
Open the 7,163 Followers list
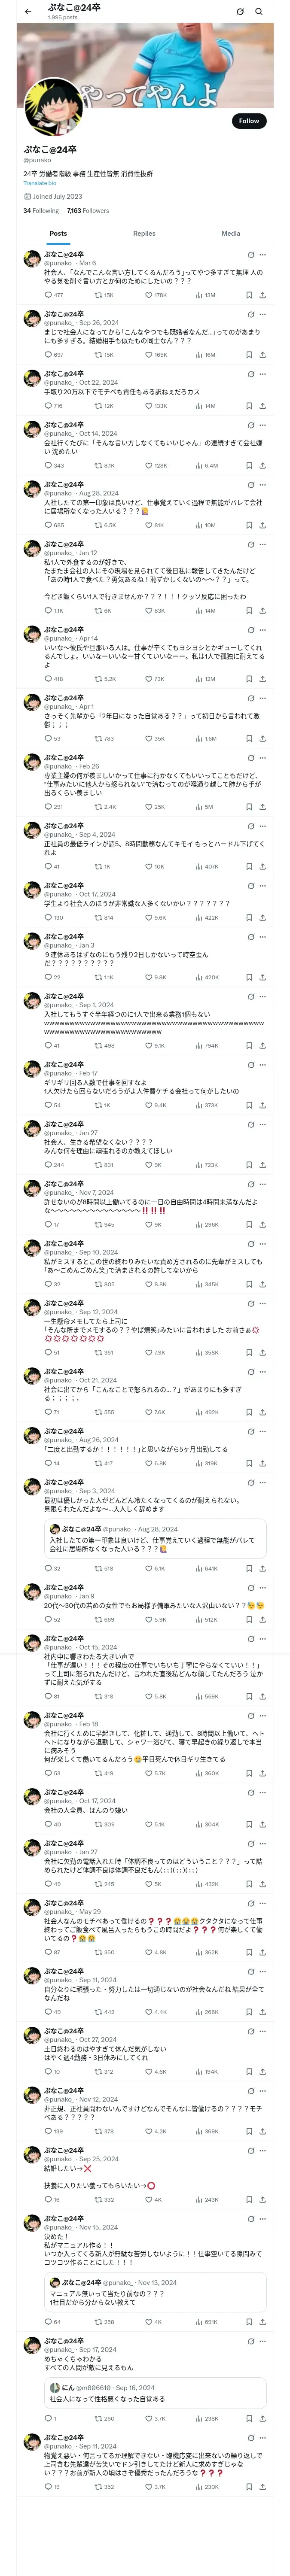pos(88,211)
